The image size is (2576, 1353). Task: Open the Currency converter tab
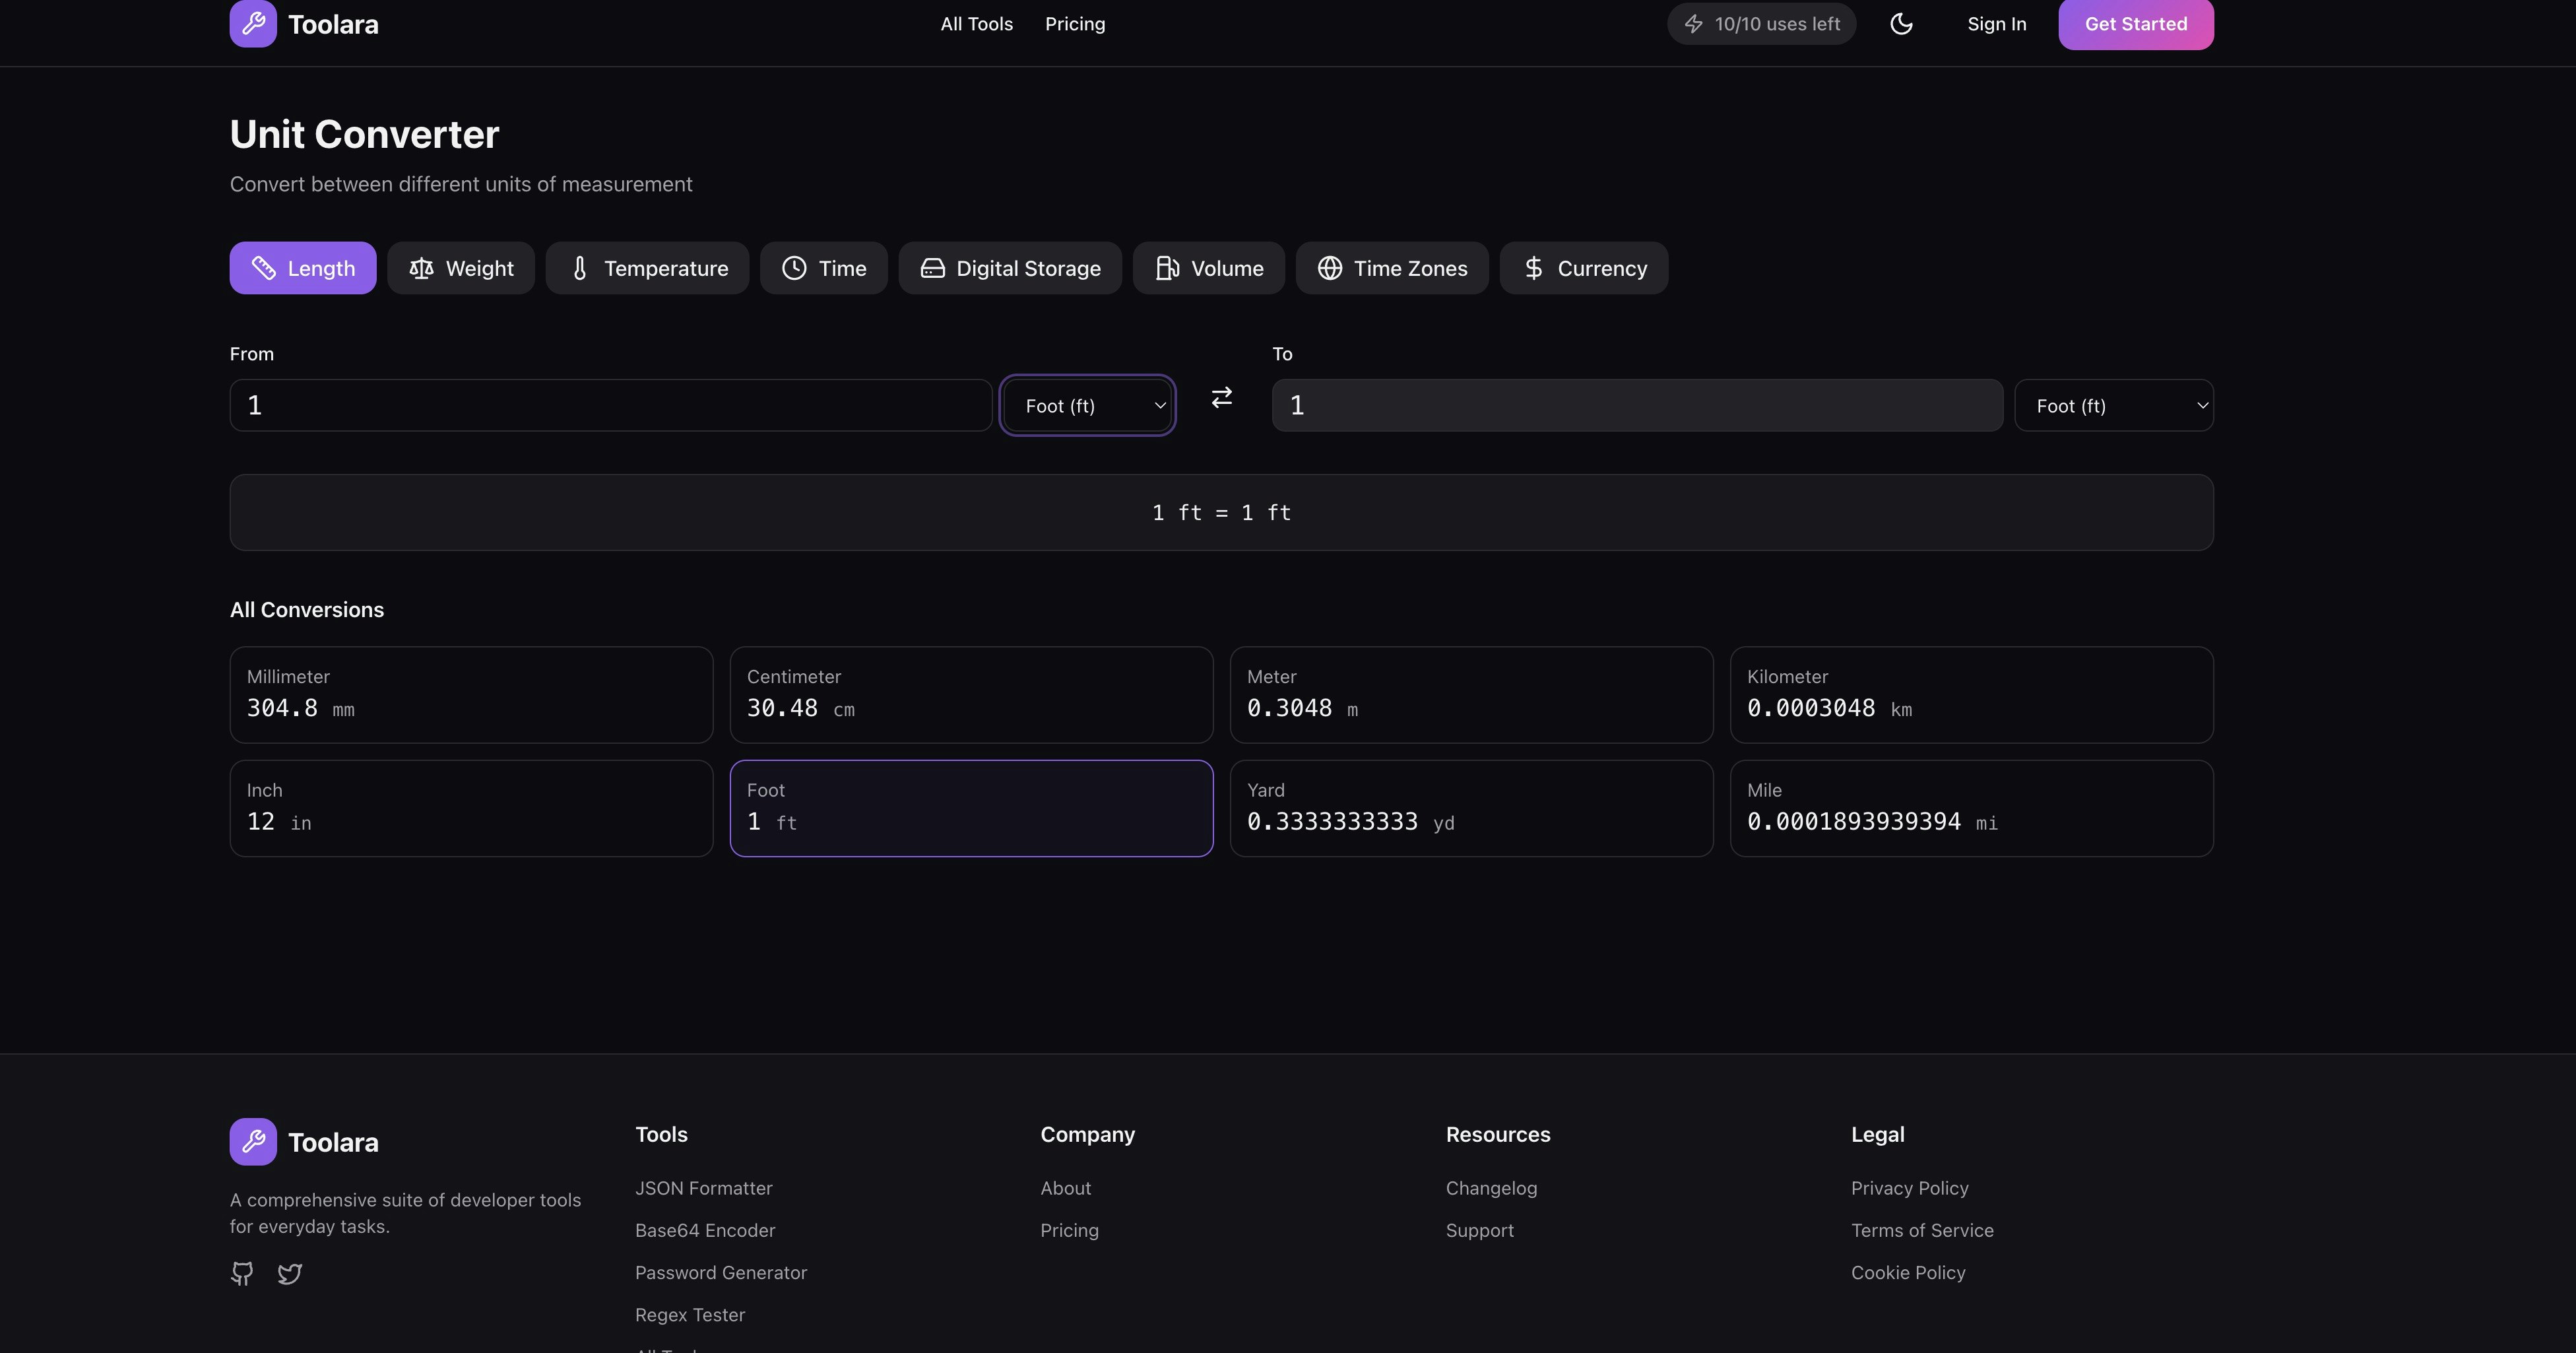pos(1583,268)
